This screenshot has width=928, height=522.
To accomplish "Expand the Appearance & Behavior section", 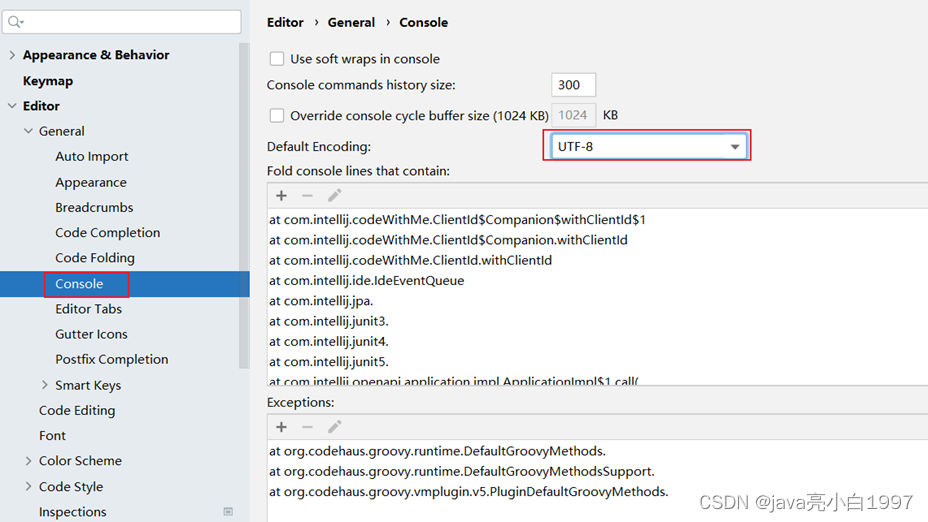I will pos(12,55).
